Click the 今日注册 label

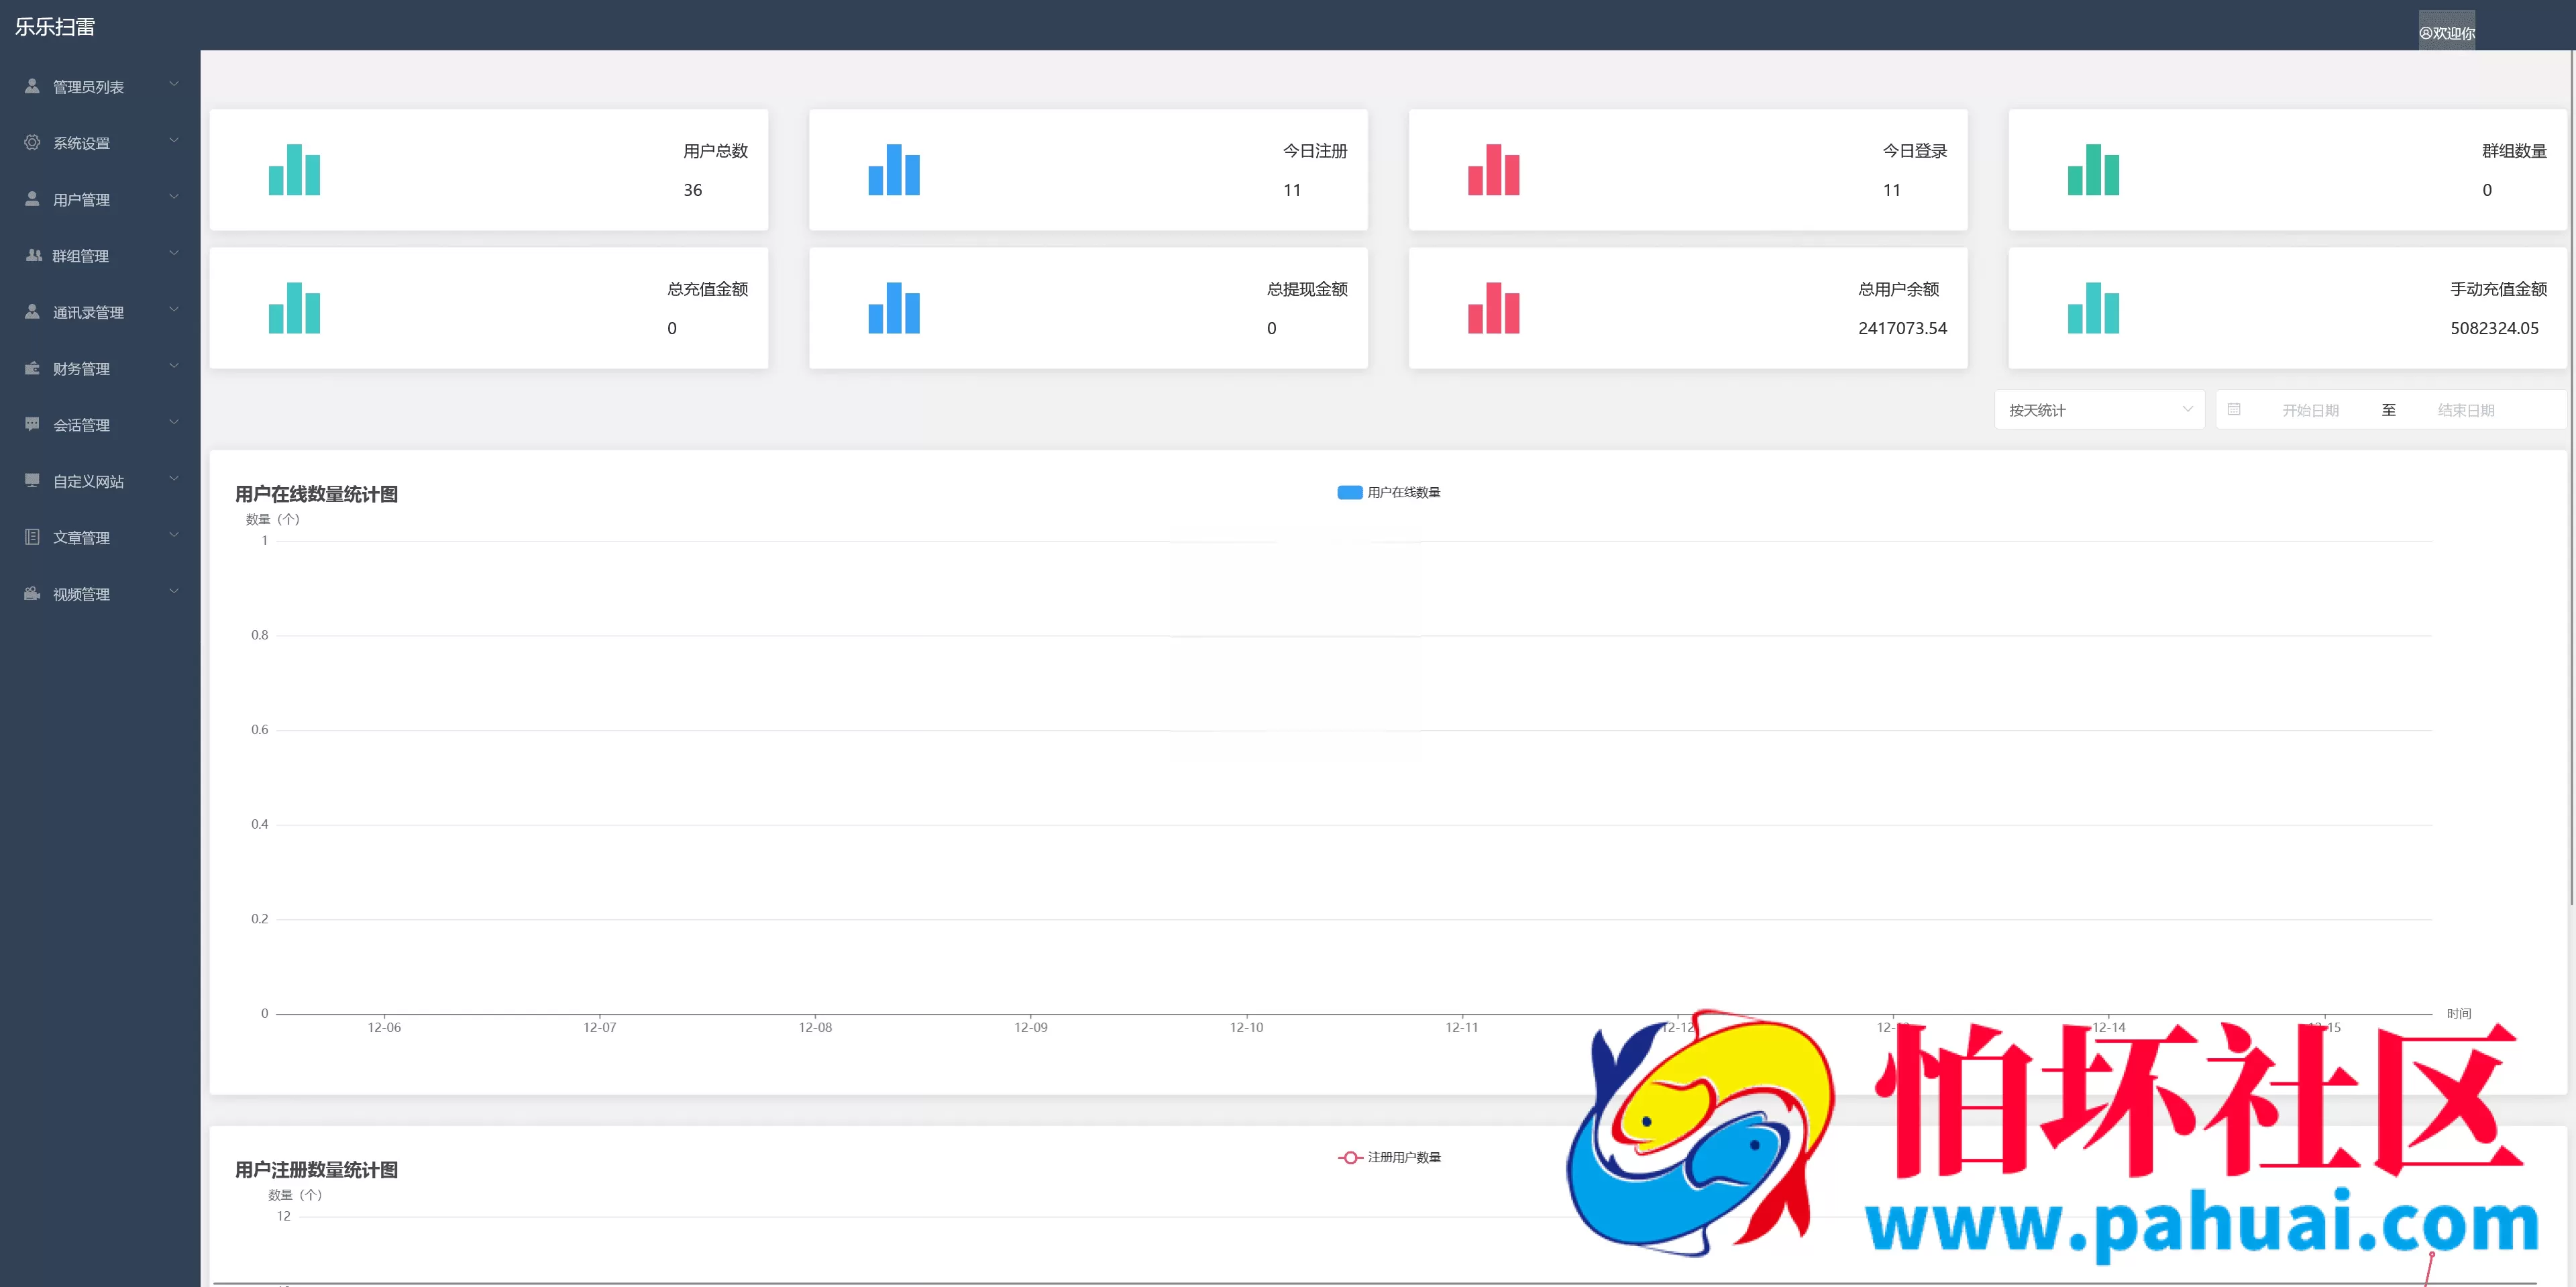click(x=1315, y=151)
